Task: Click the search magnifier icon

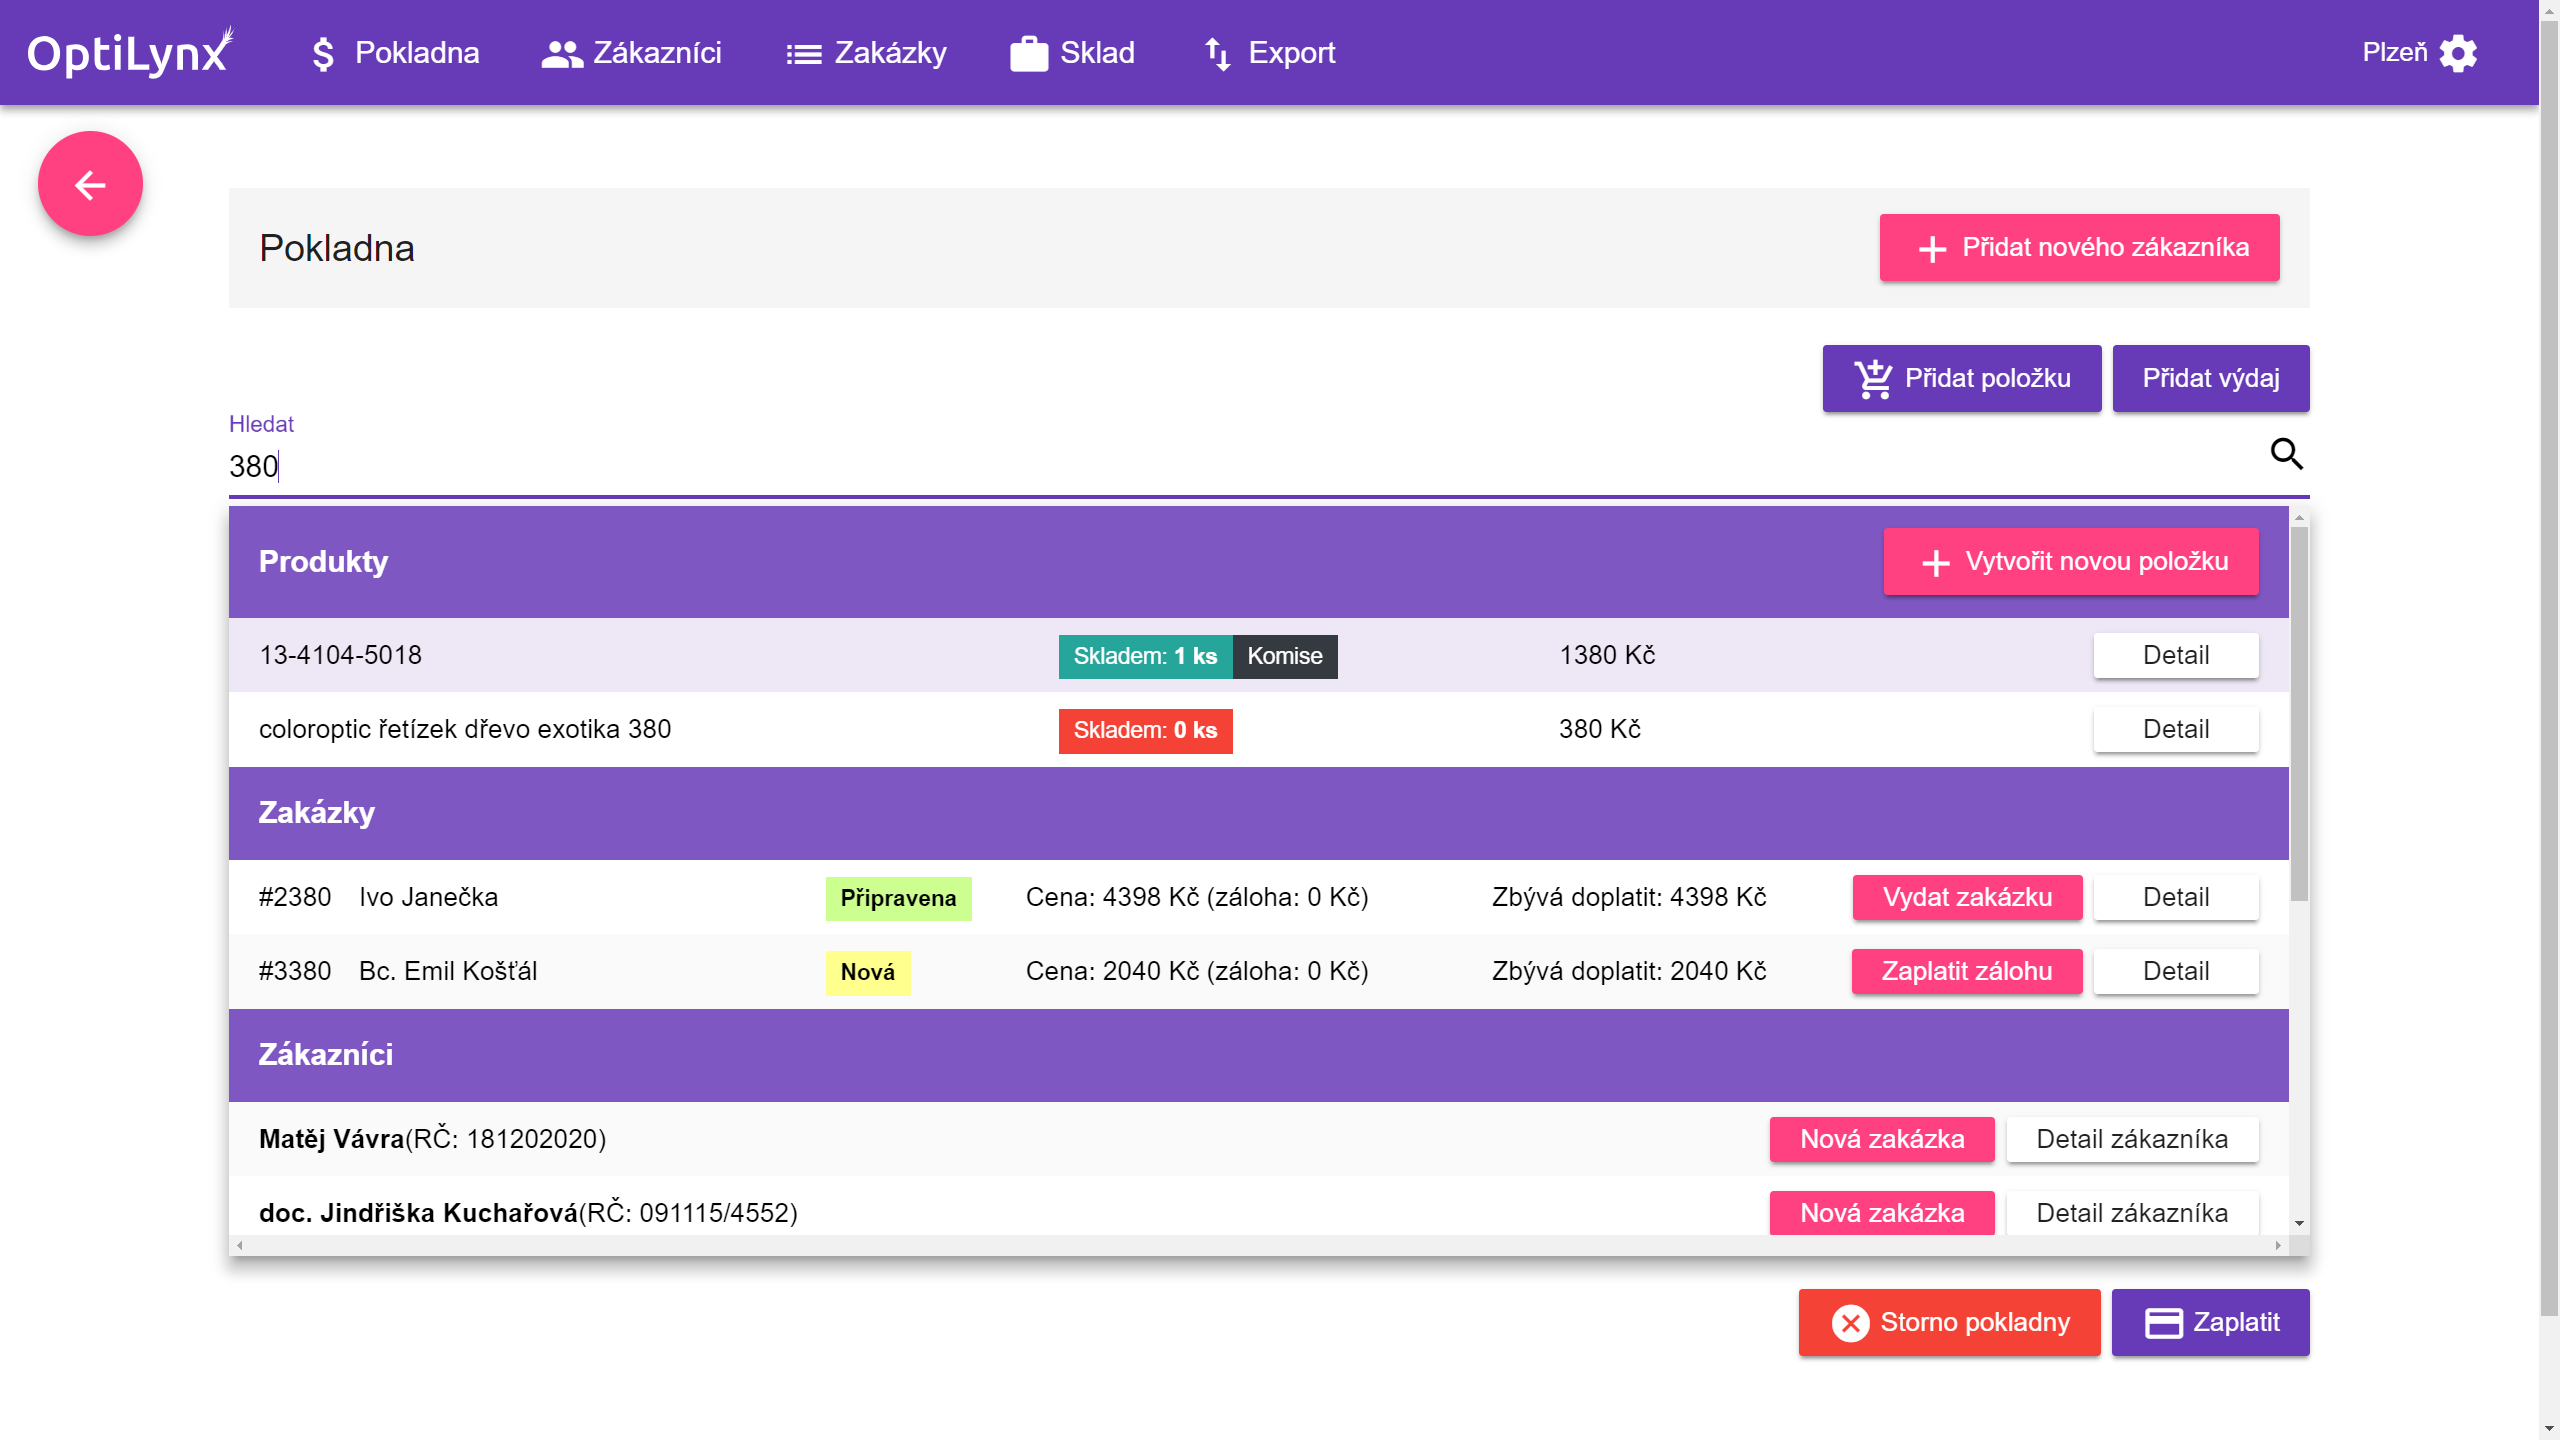Action: tap(2286, 454)
